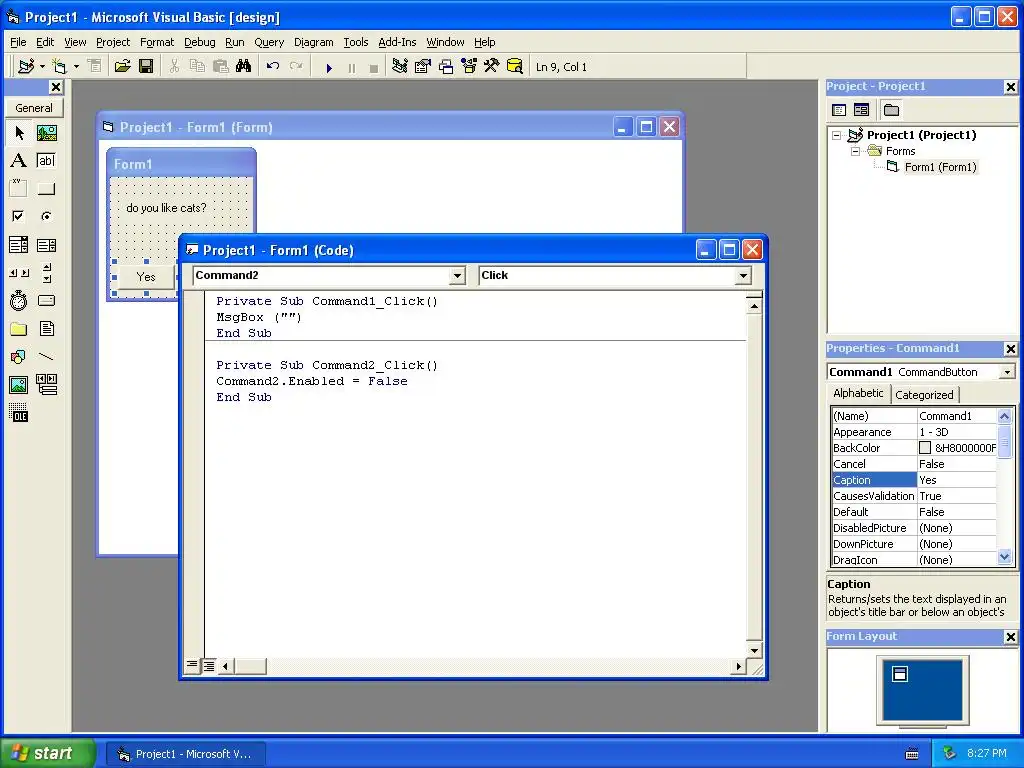Open Project Explorer from toolbar
Screen dimensions: 1024x768
[400, 67]
